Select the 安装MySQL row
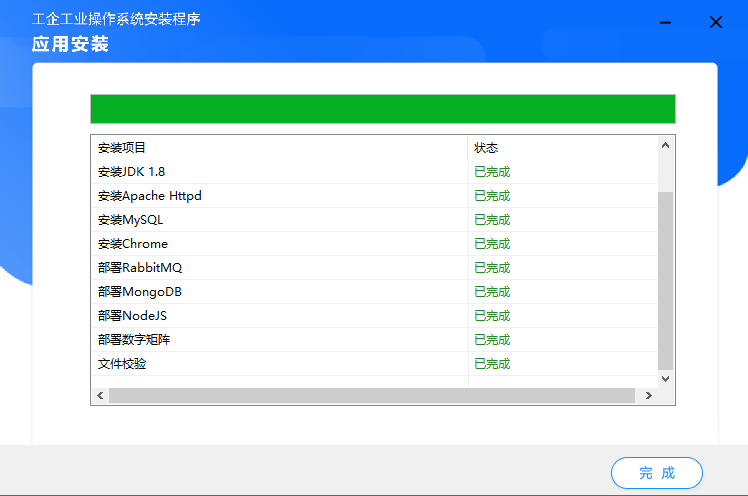 pyautogui.click(x=374, y=220)
